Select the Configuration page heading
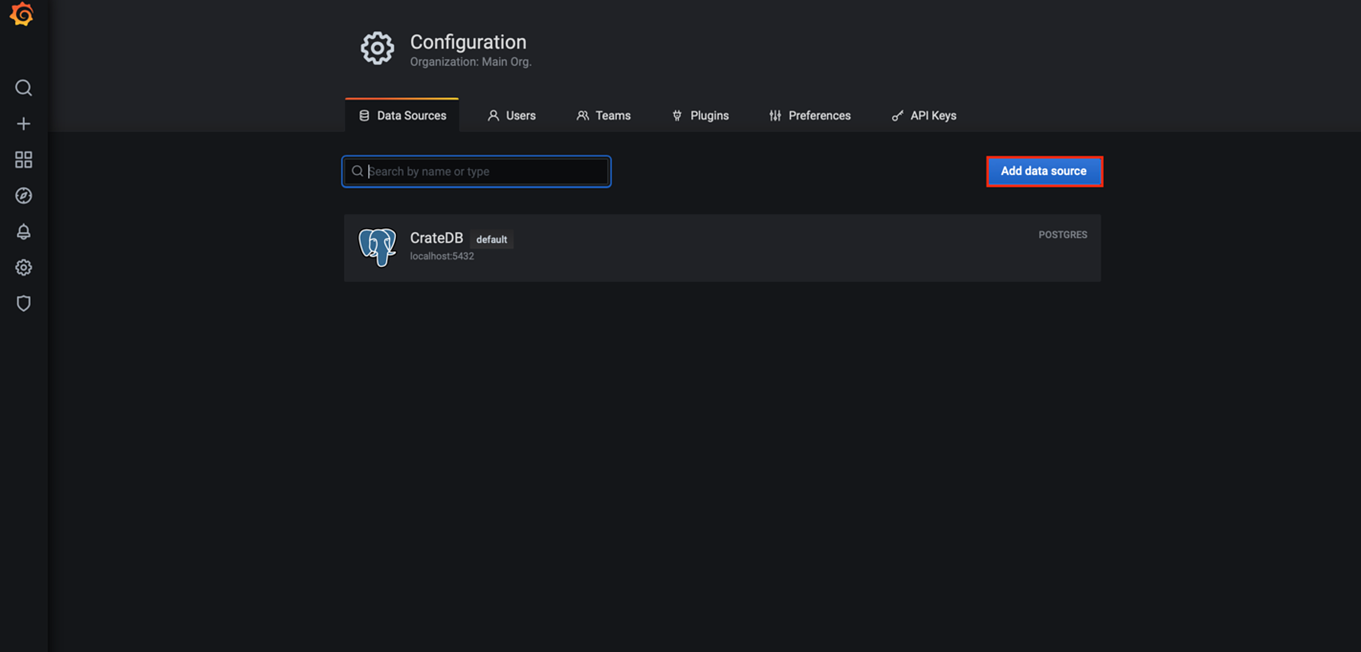 (x=468, y=42)
